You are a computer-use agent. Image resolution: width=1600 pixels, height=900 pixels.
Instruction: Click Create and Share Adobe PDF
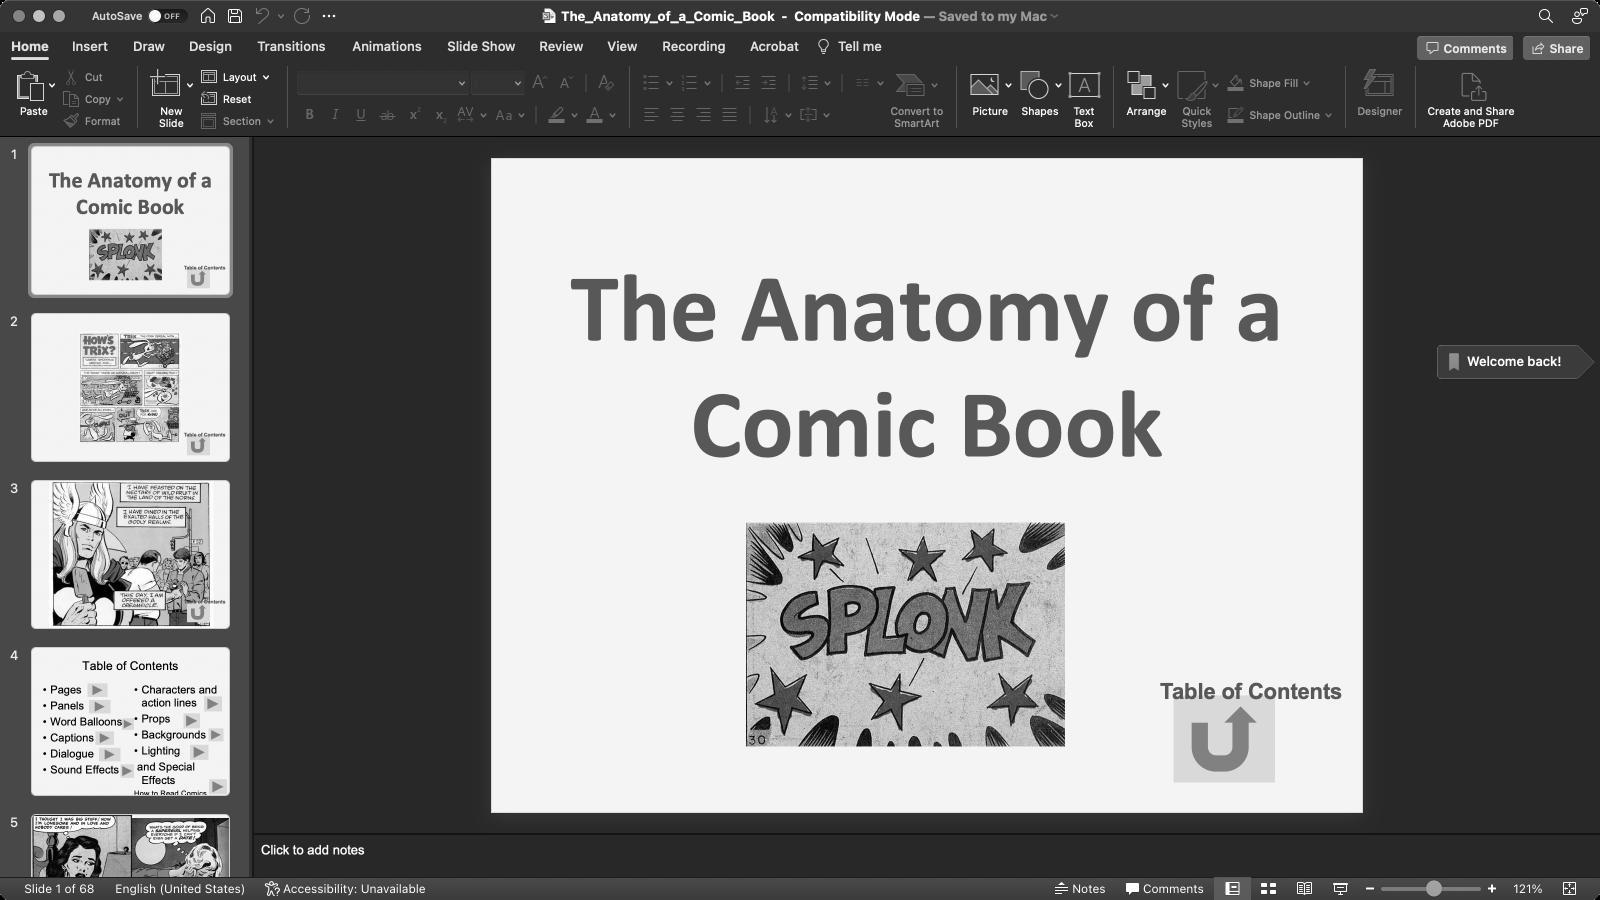tap(1470, 98)
